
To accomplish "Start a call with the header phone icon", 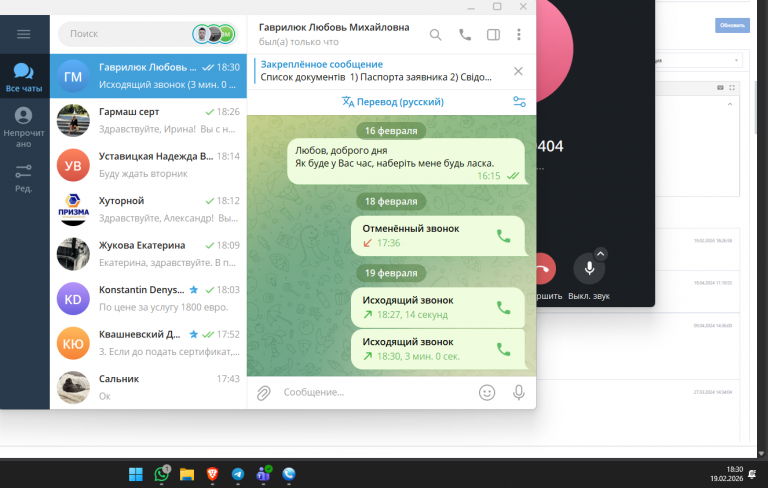I will [x=464, y=35].
